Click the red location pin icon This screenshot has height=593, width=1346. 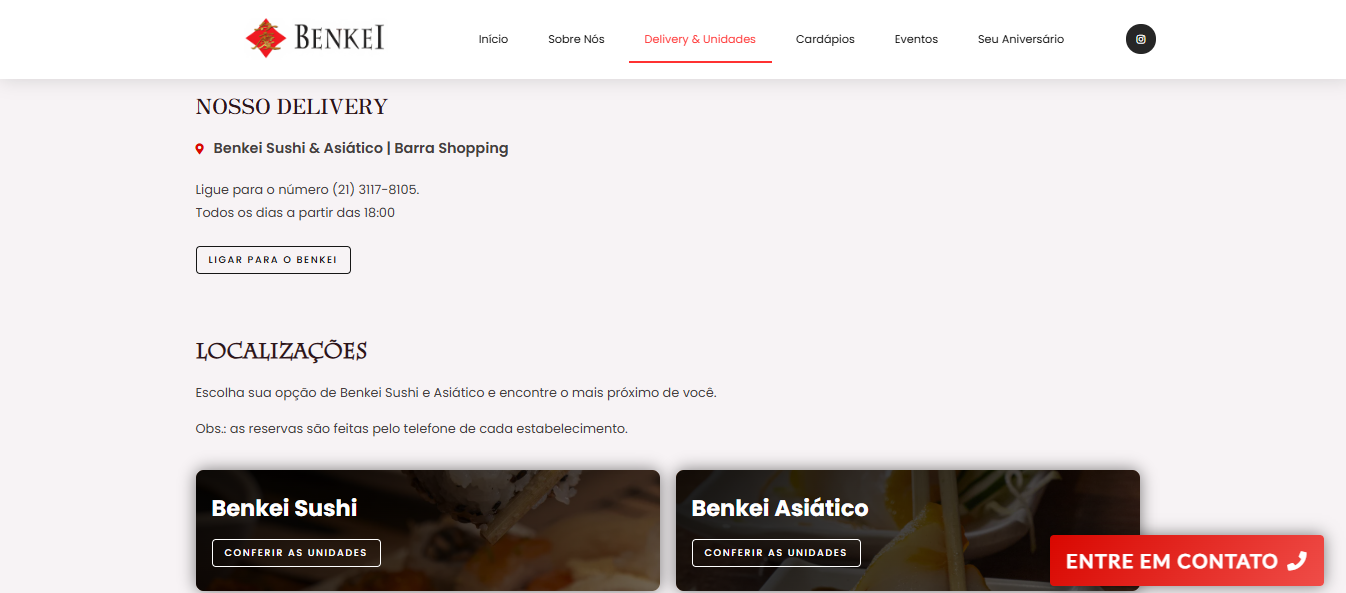[x=200, y=148]
